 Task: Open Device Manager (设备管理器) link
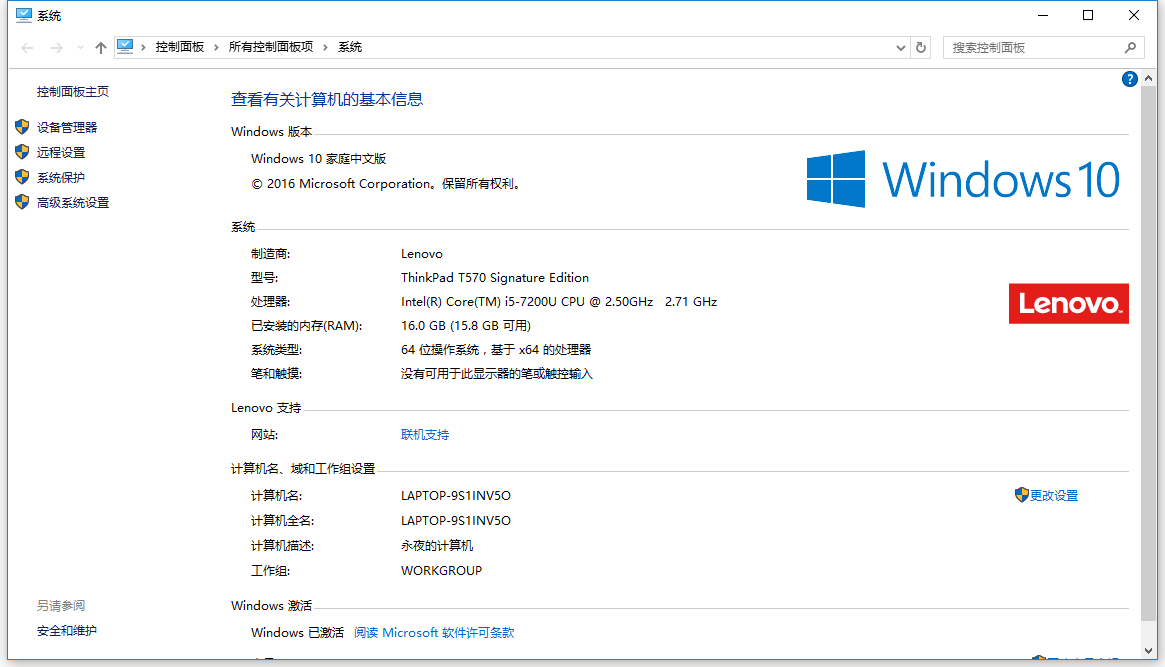(x=67, y=128)
